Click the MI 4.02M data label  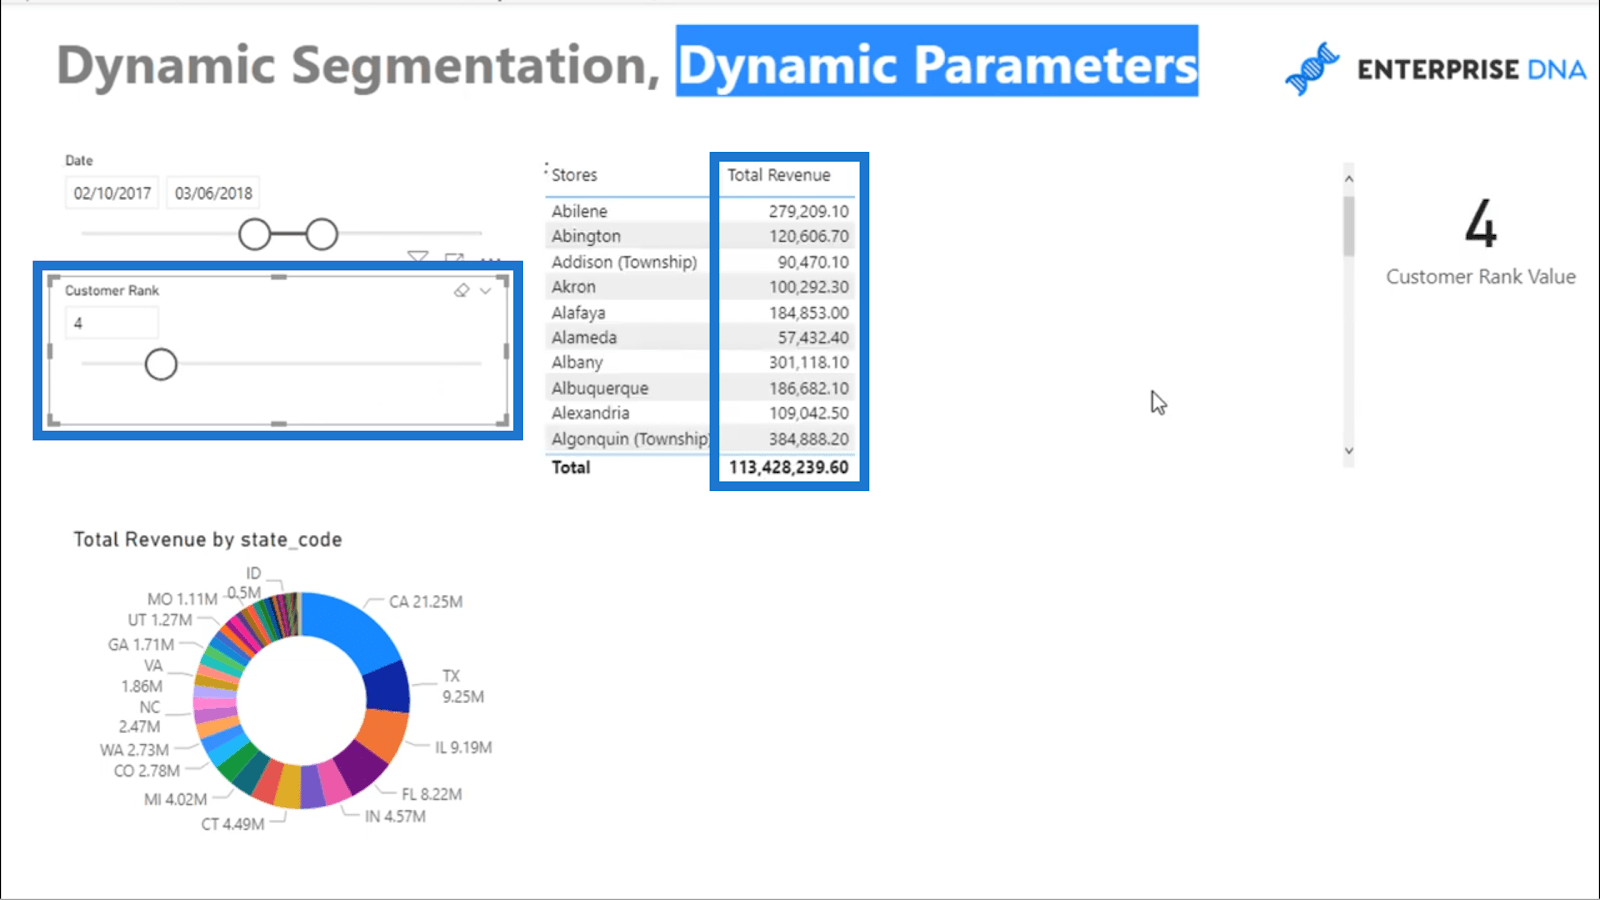tap(175, 799)
